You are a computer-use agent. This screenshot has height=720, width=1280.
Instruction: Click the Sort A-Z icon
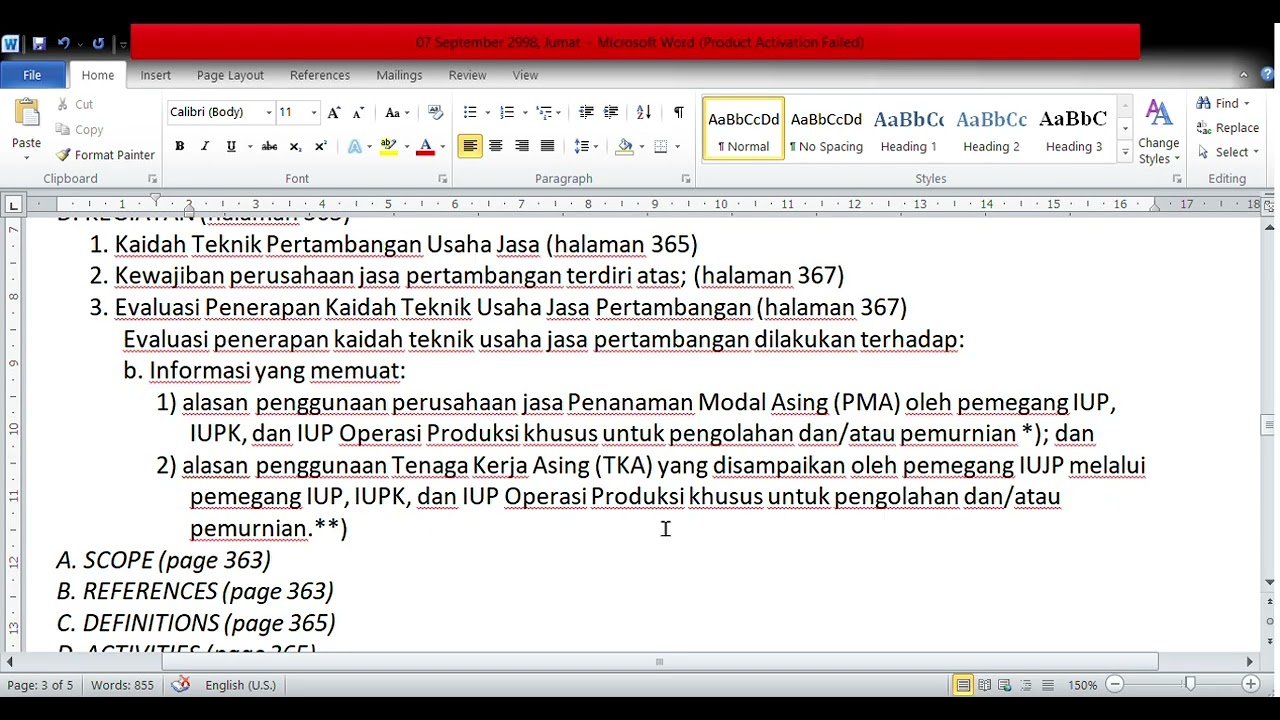tap(644, 112)
